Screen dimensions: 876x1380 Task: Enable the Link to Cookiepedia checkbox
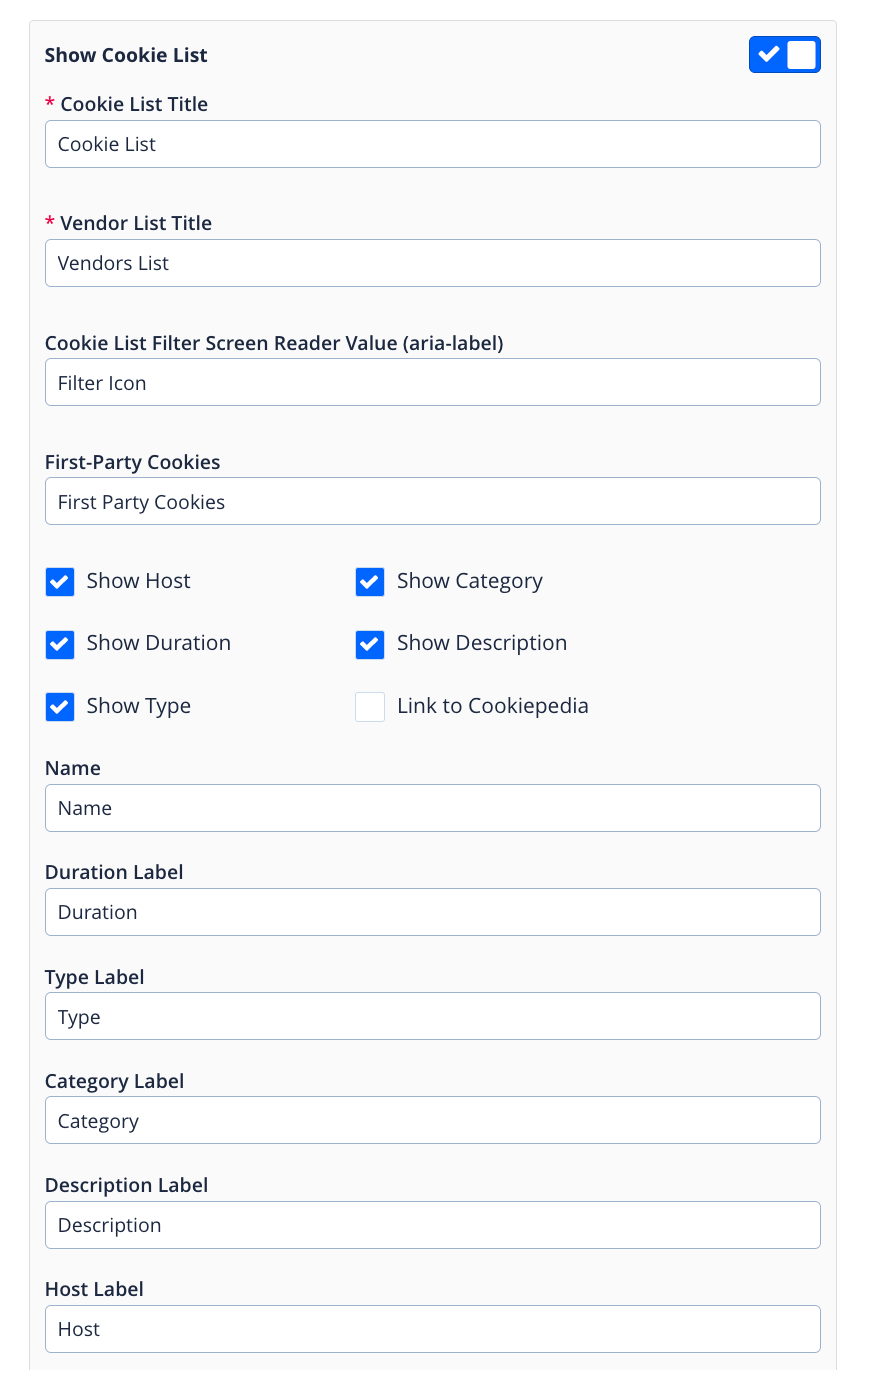pos(370,707)
